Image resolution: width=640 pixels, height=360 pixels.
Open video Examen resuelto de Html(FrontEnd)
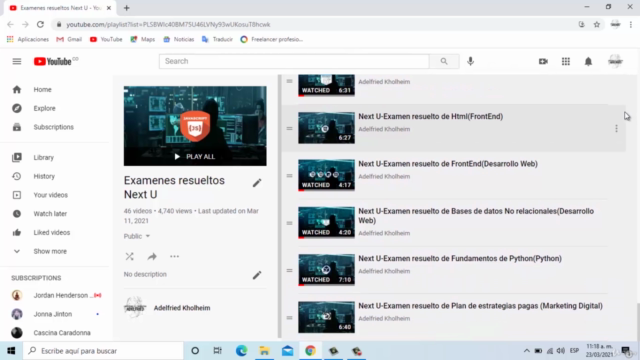(431, 116)
